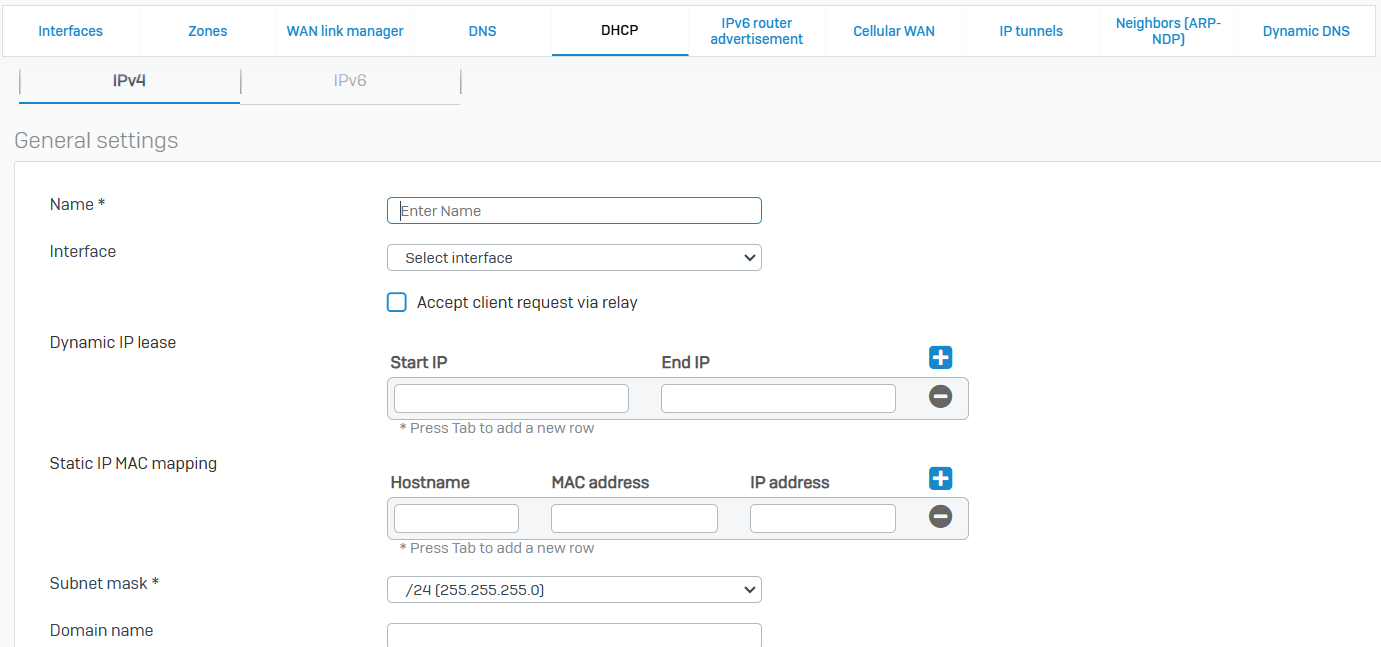Focus the Start IP field

(511, 398)
